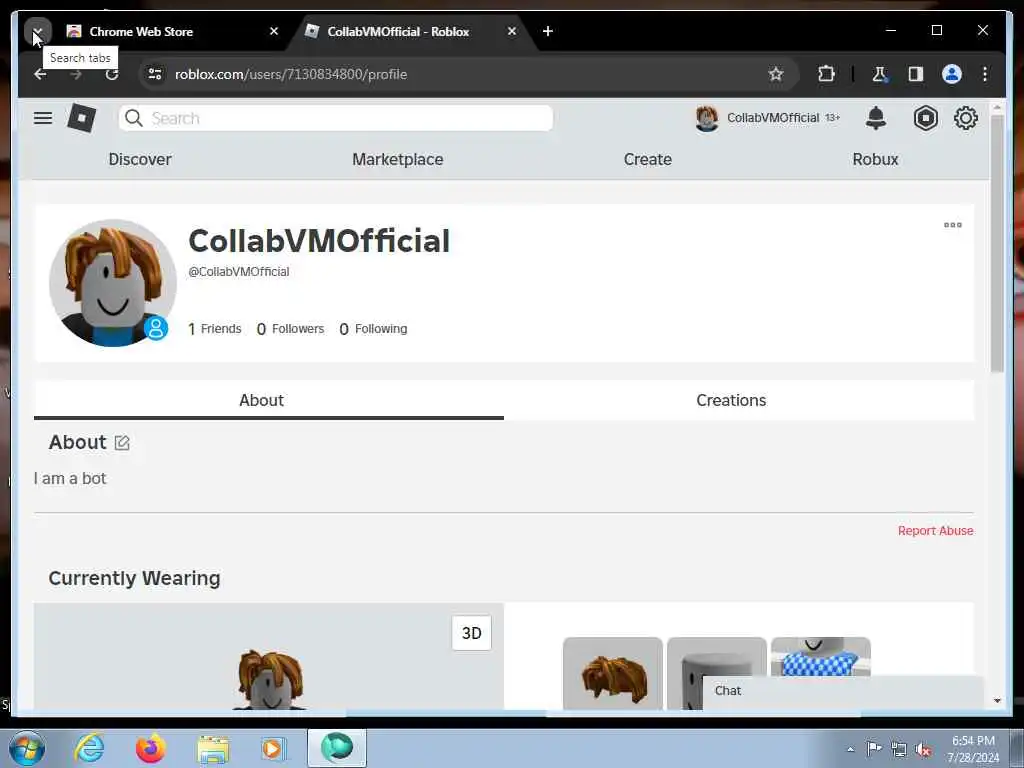1024x768 pixels.
Task: Navigate to the Create page
Action: pos(647,159)
